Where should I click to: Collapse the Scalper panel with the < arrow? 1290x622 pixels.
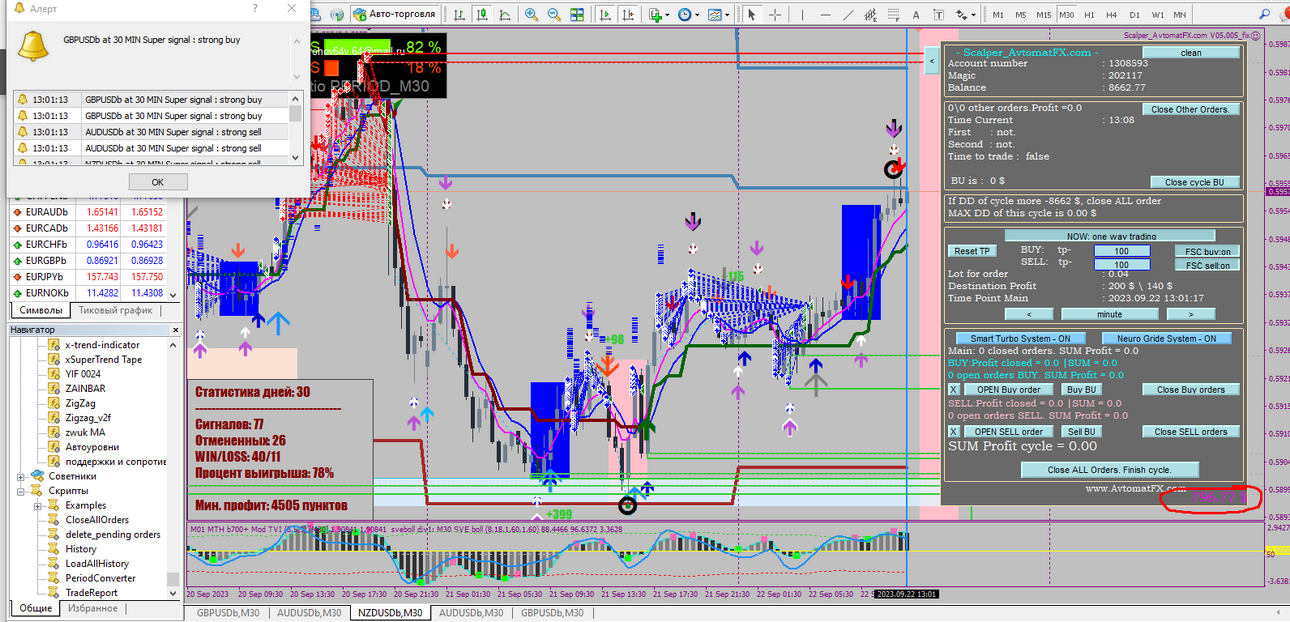tap(931, 62)
